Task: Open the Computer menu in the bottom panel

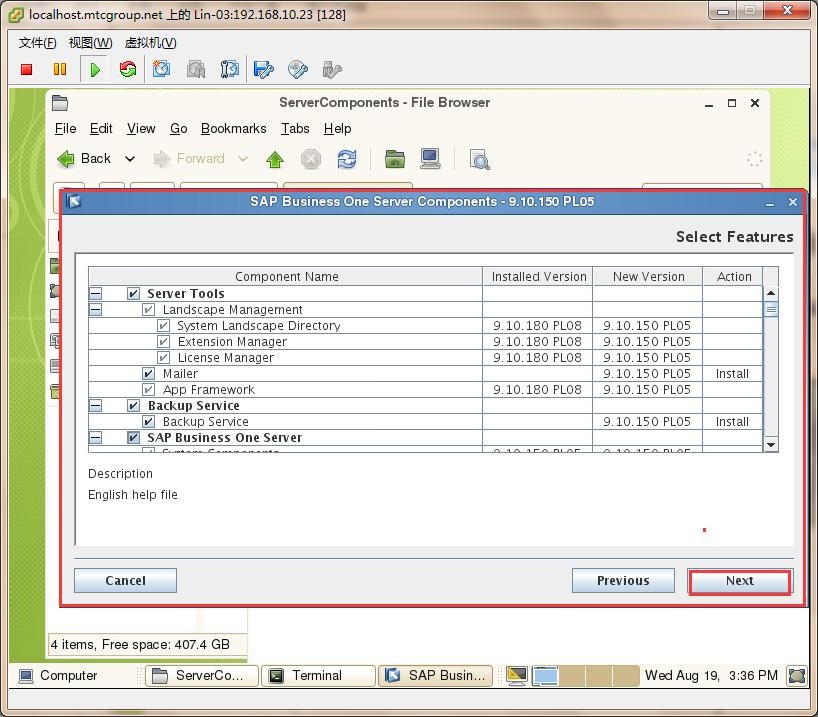Action: pyautogui.click(x=58, y=675)
